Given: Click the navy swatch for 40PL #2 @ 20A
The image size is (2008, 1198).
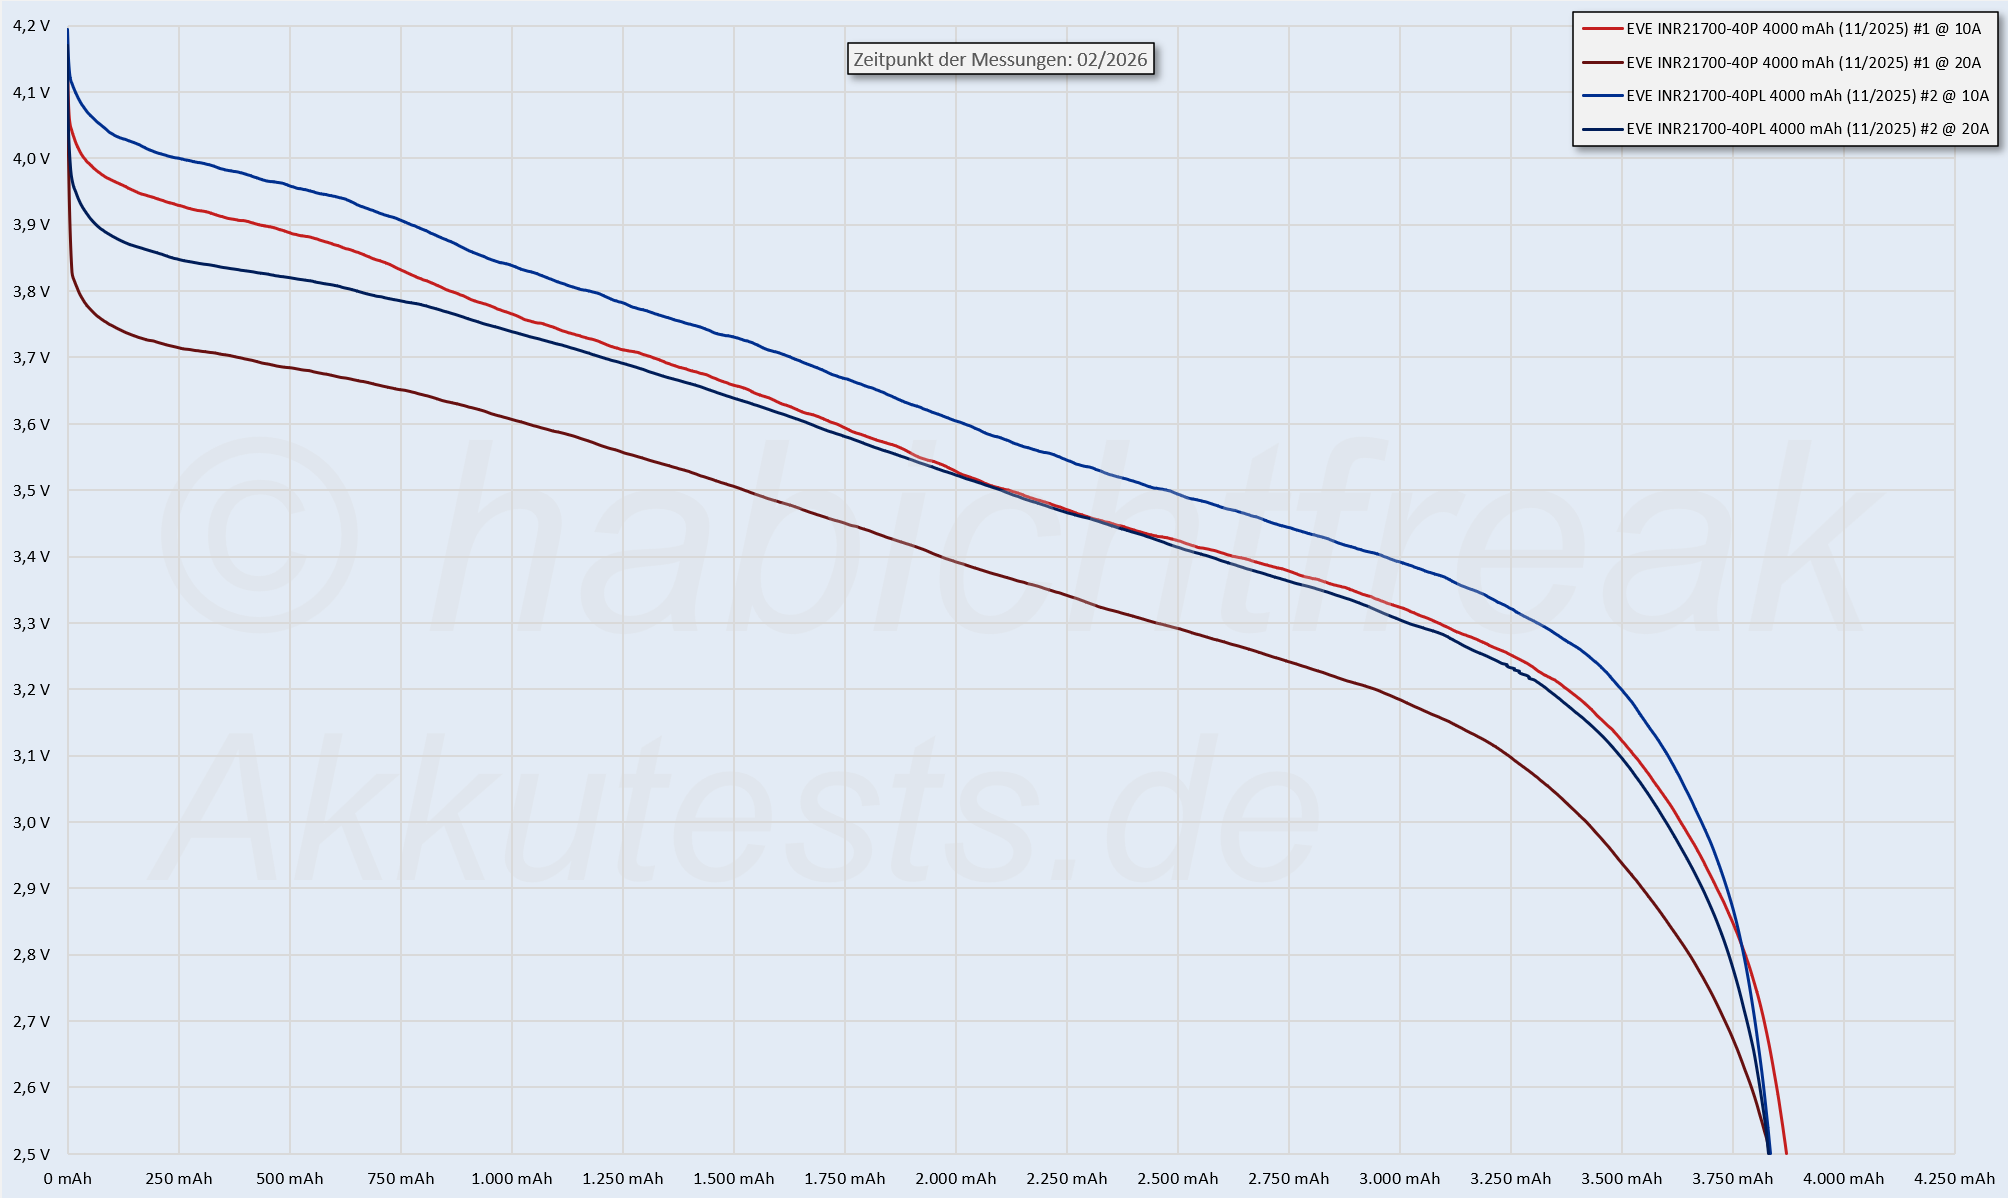Looking at the screenshot, I should [1601, 129].
